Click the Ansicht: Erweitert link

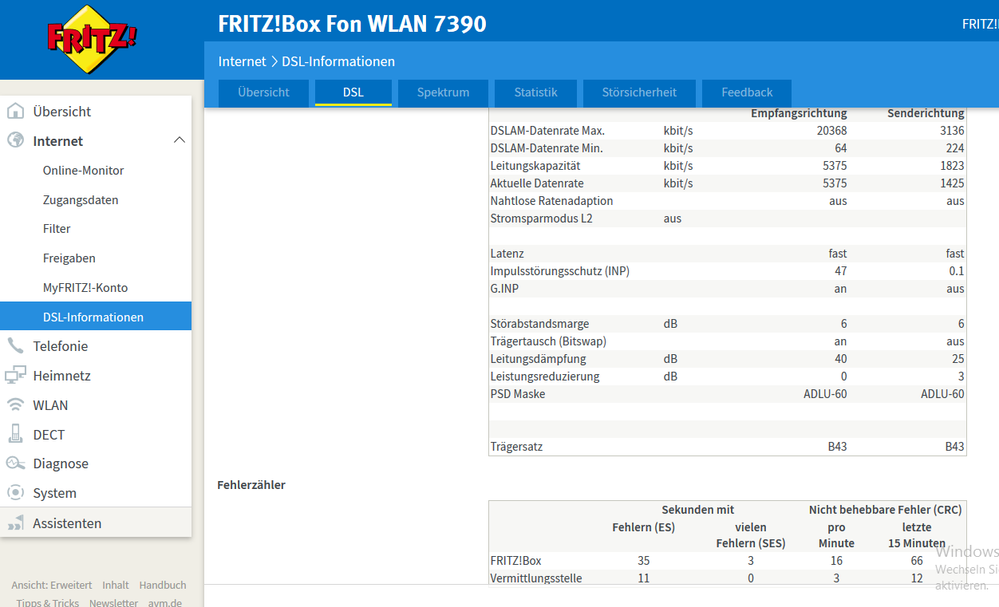[52, 585]
